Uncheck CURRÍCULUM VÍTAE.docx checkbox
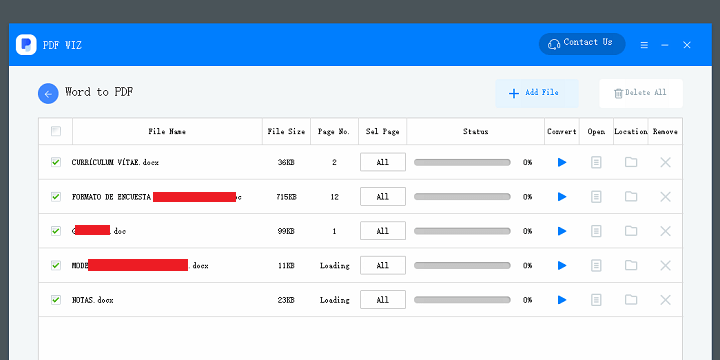This screenshot has width=720, height=360. (56, 162)
